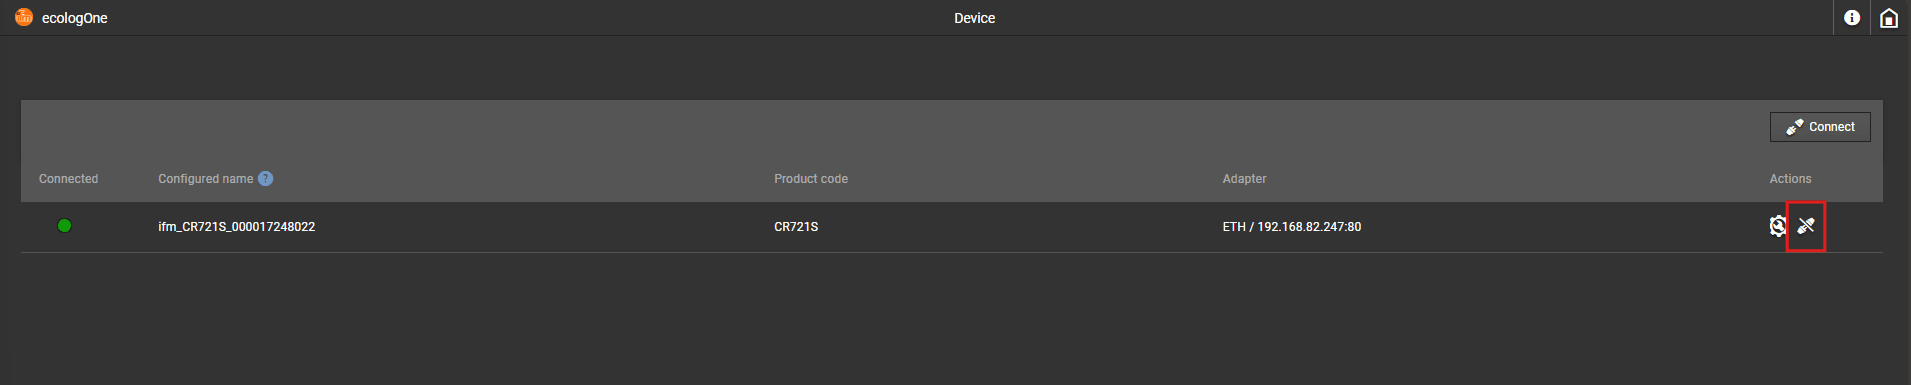This screenshot has width=1911, height=385.
Task: Click the Connected column header
Action: tap(68, 179)
